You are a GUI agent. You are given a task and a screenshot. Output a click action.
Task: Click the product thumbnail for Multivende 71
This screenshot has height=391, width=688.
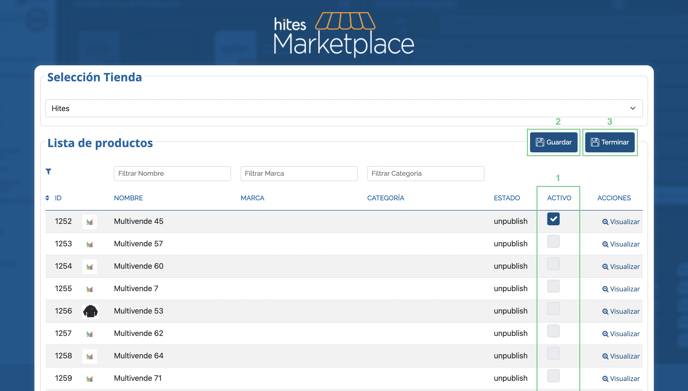[90, 379]
